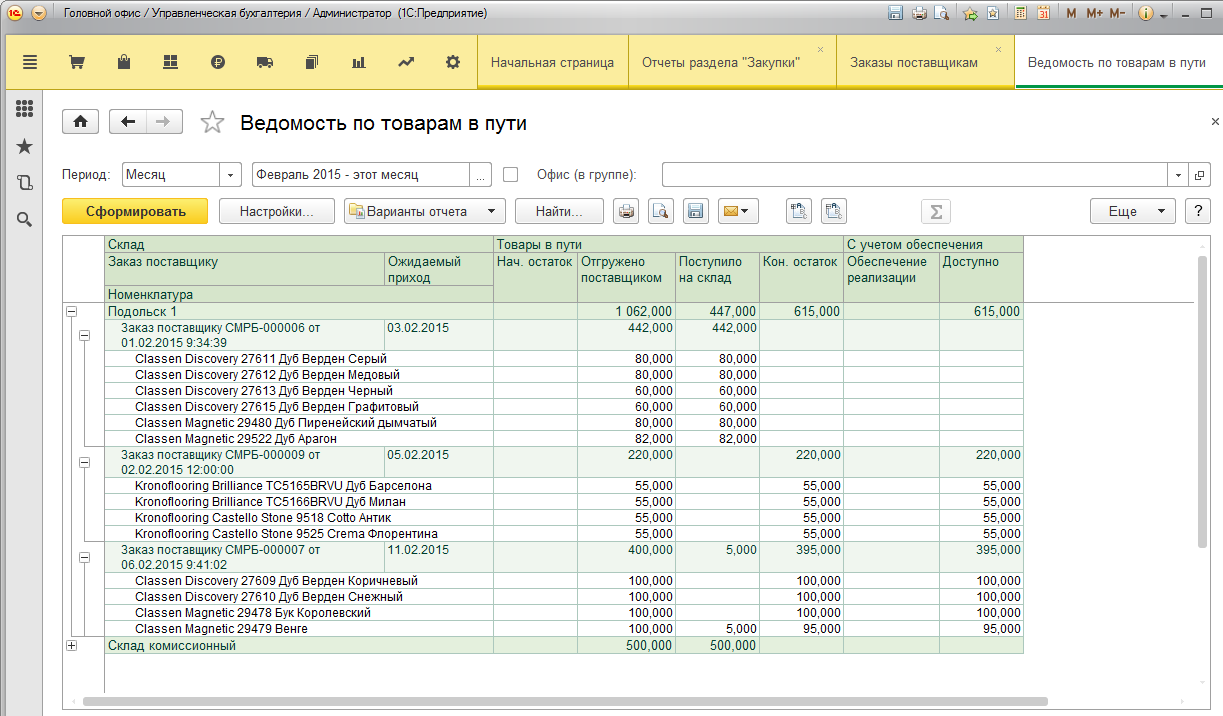The height and width of the screenshot is (716, 1223).
Task: Open the Офис field dropdown arrow
Action: click(x=1178, y=174)
